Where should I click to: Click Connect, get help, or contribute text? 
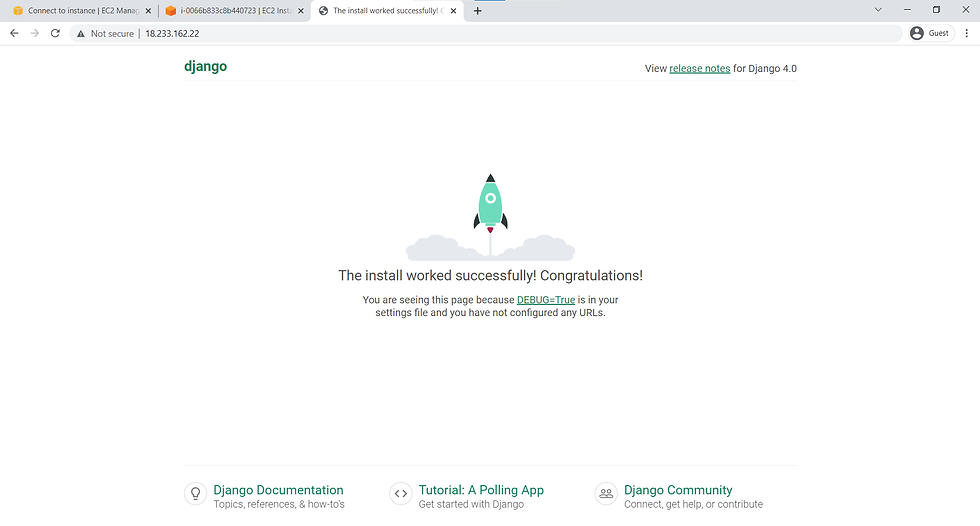click(x=693, y=504)
